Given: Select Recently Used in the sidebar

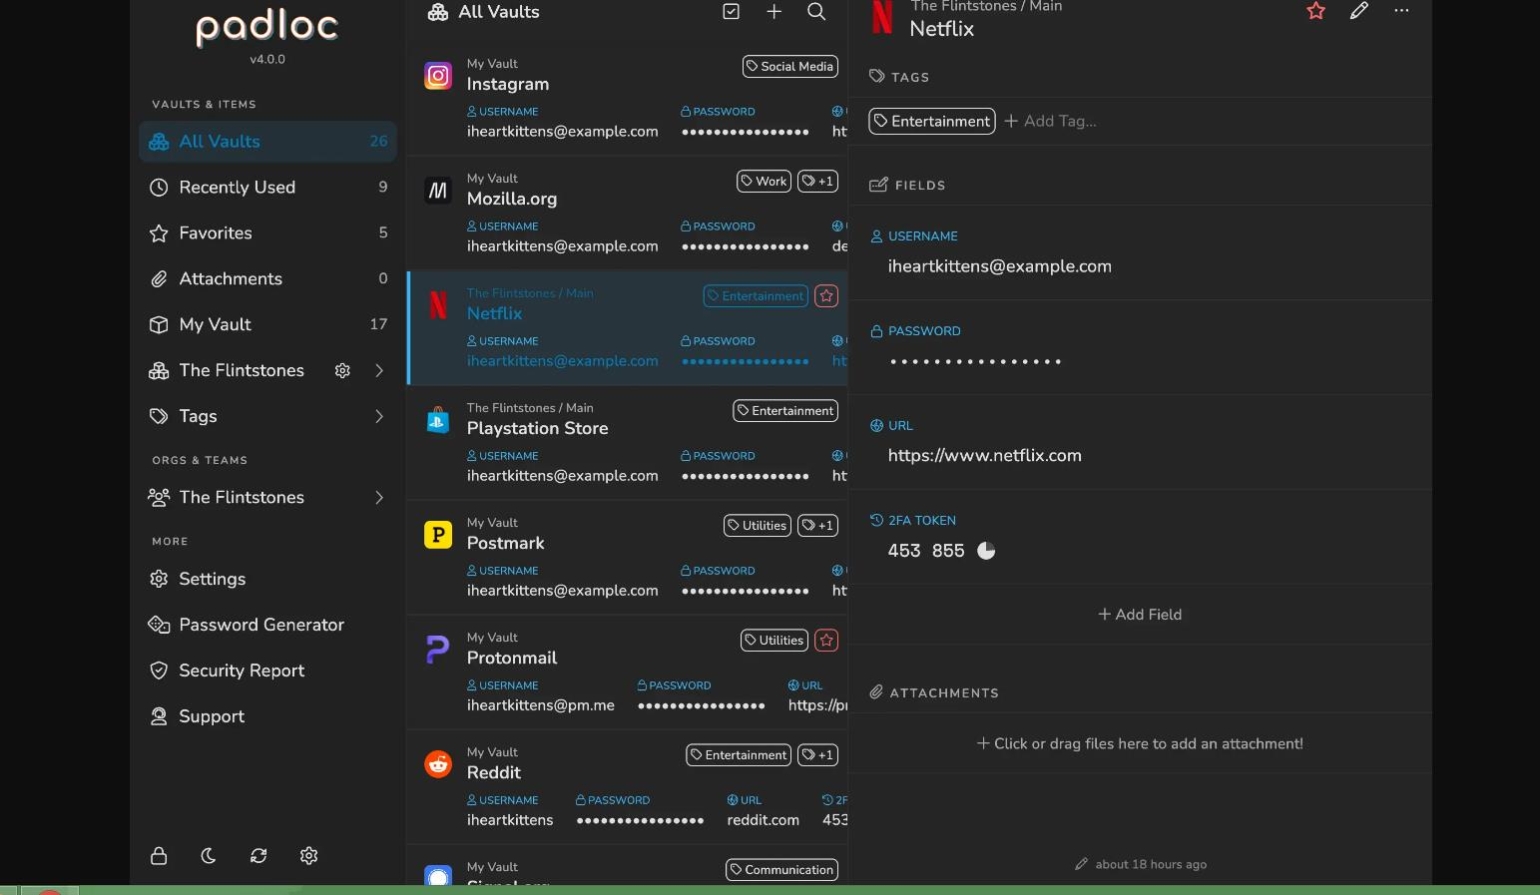Looking at the screenshot, I should (x=236, y=187).
